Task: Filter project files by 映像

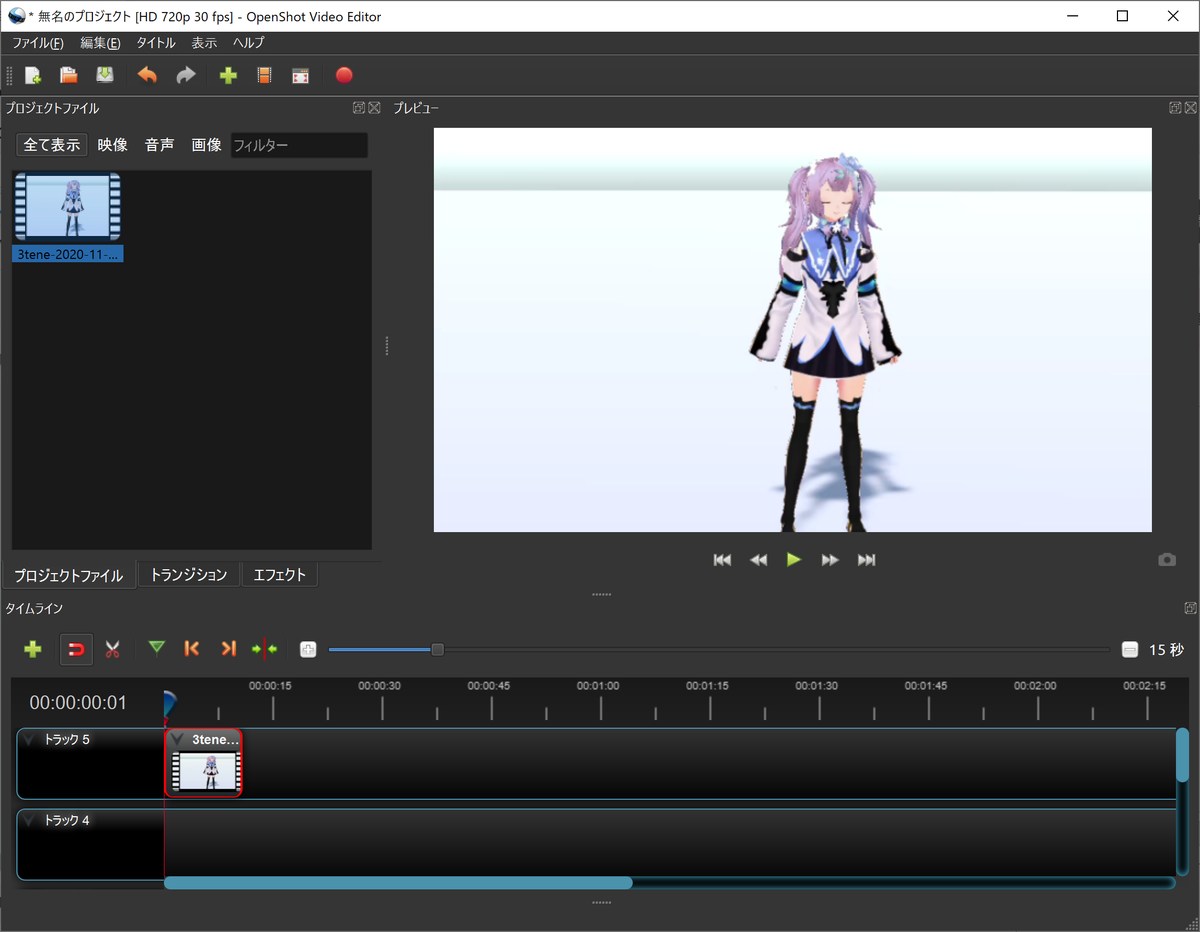Action: [x=113, y=145]
